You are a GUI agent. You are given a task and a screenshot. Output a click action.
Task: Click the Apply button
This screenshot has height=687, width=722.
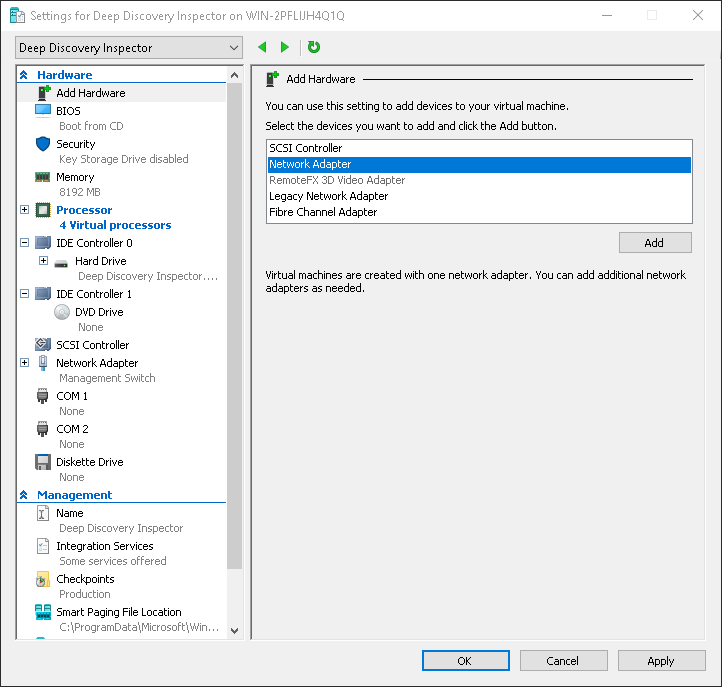coord(660,661)
